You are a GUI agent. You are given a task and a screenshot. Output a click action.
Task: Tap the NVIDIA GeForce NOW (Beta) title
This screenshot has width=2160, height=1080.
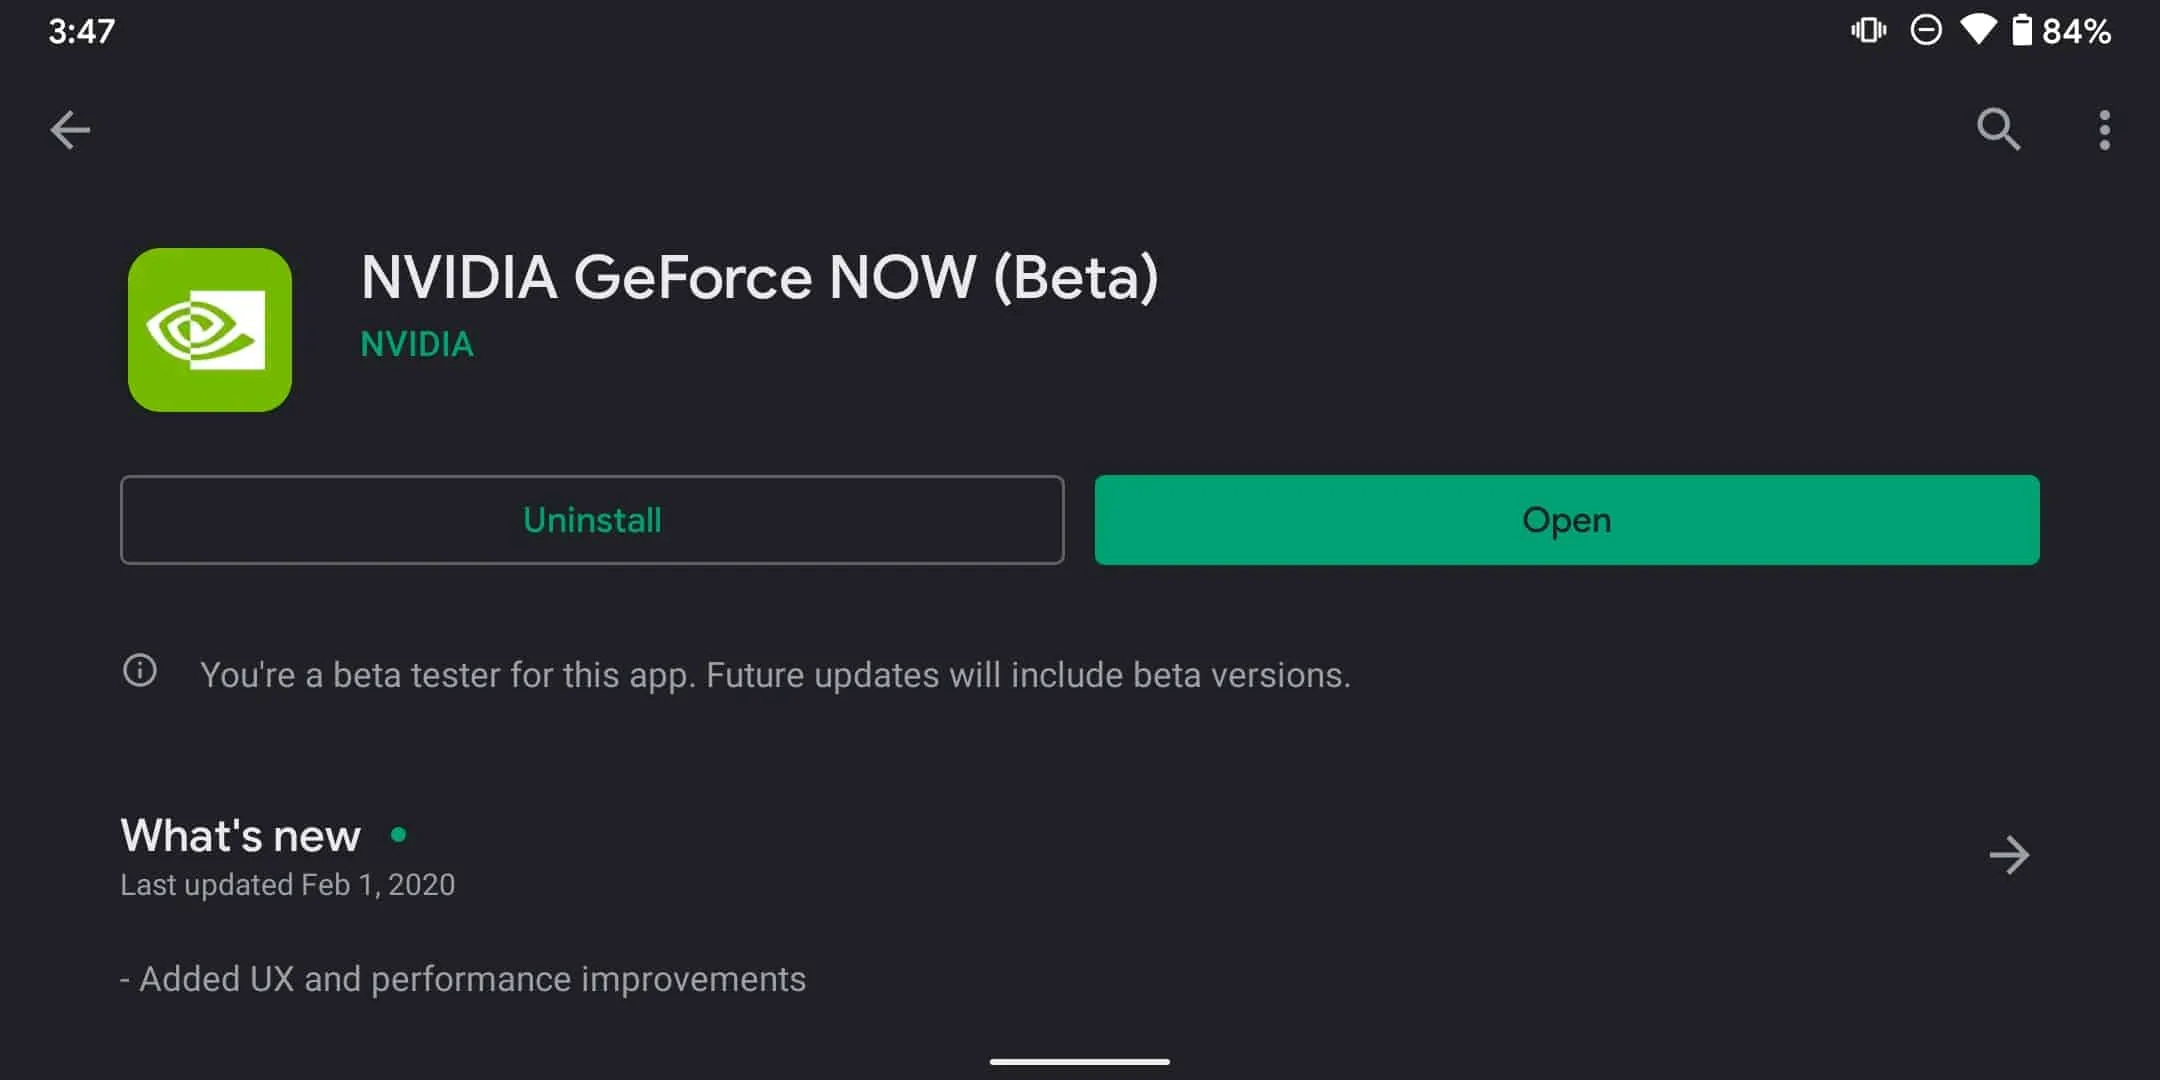coord(760,277)
